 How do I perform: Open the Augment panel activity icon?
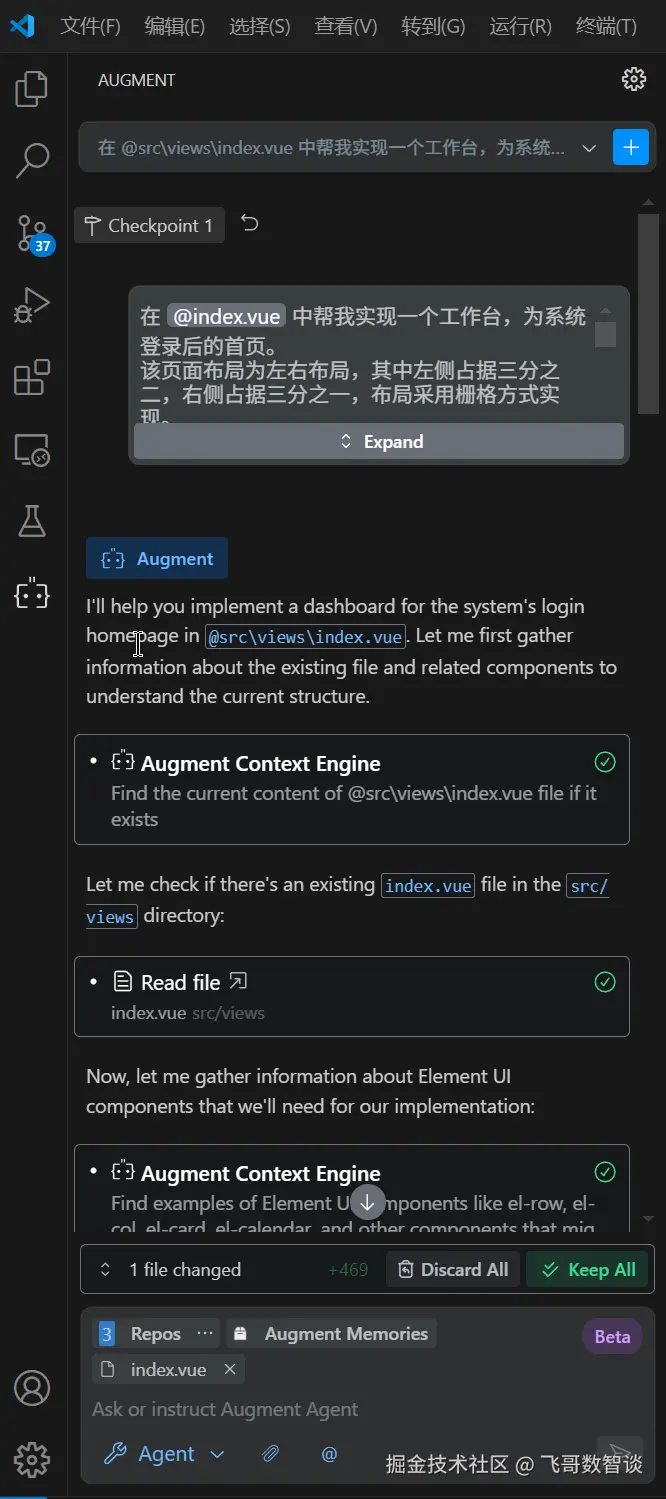(32, 593)
